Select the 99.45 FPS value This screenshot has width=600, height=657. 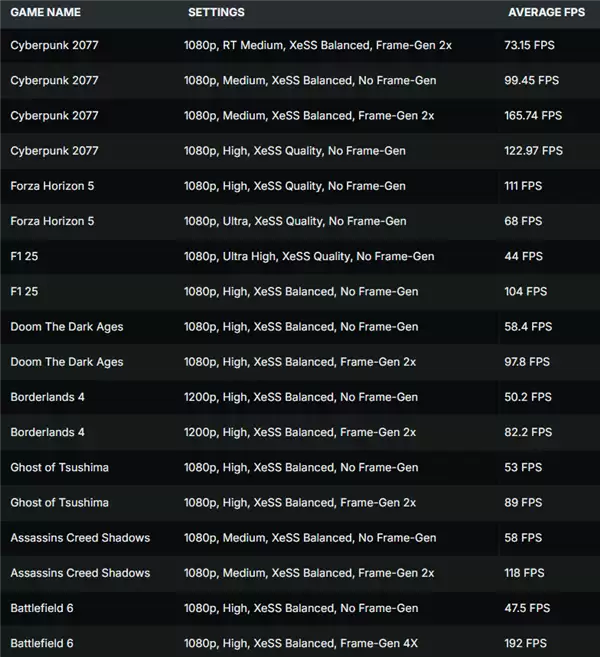[x=531, y=80]
